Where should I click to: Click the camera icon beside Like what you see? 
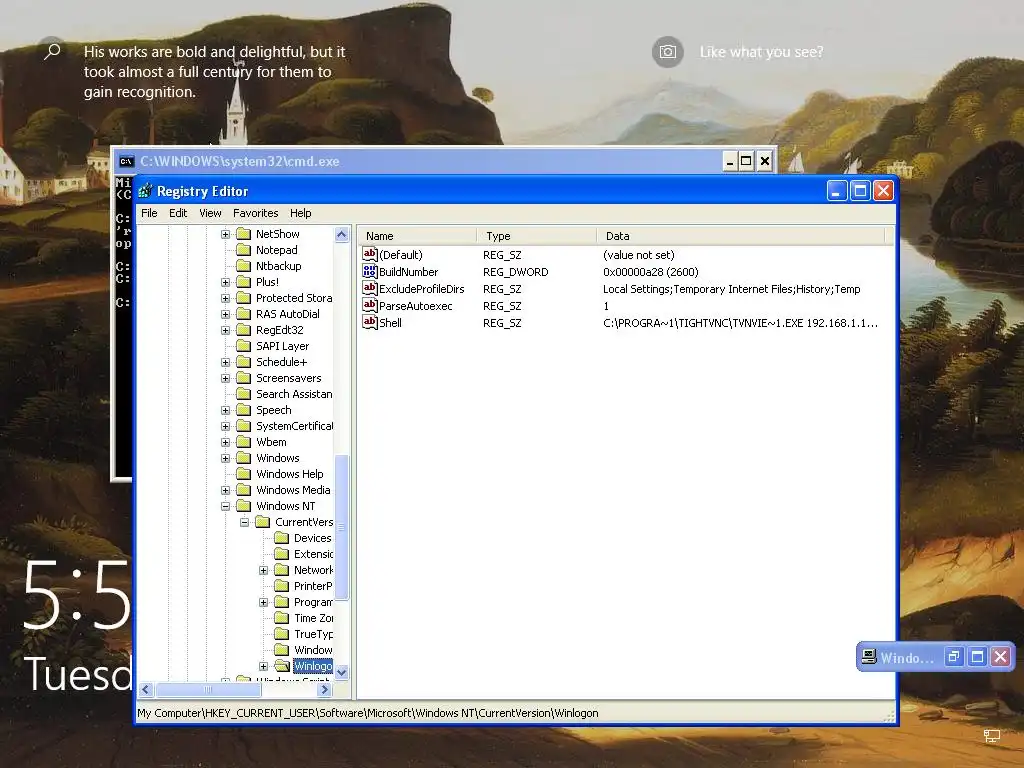click(x=667, y=52)
